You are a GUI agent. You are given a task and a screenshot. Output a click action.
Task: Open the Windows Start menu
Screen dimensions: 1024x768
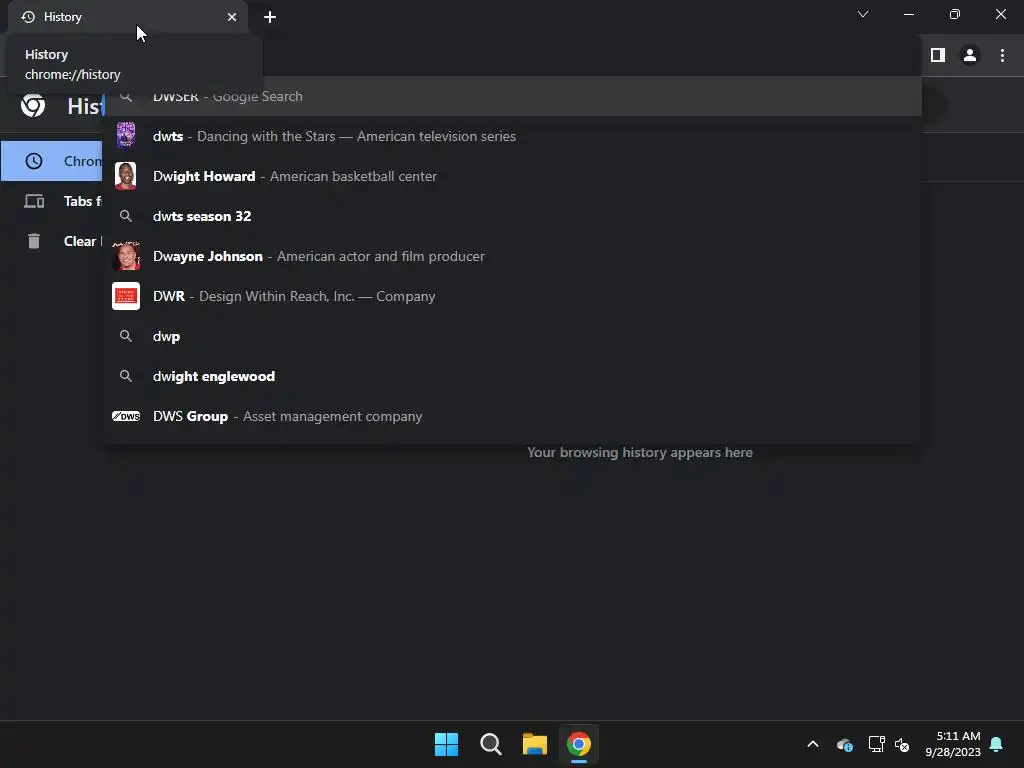pos(447,744)
